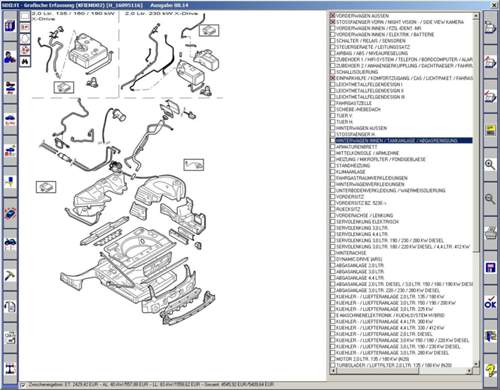Viewport: 500px width, 390px height.
Task: Check the ARMATURENBRETT checkbox
Action: (332, 147)
